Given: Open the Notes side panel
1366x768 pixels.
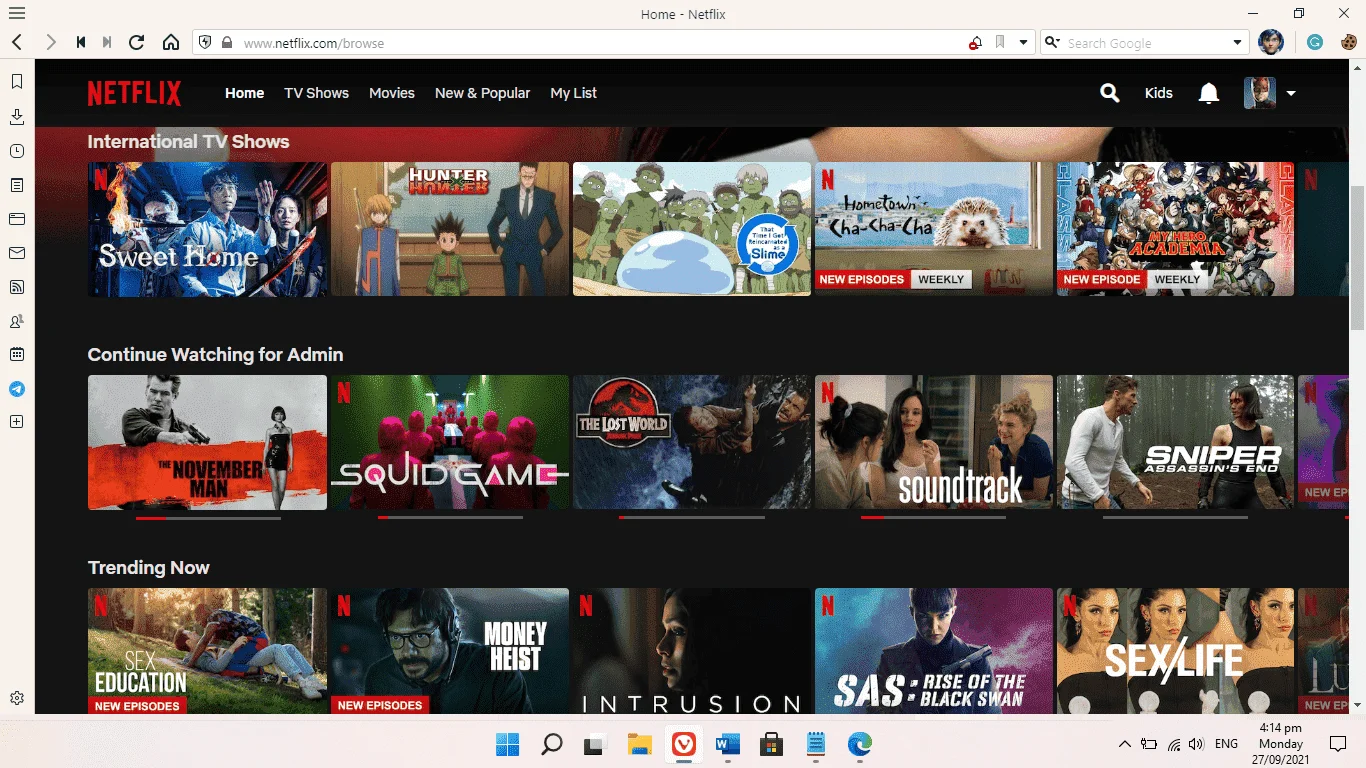Looking at the screenshot, I should 17,185.
